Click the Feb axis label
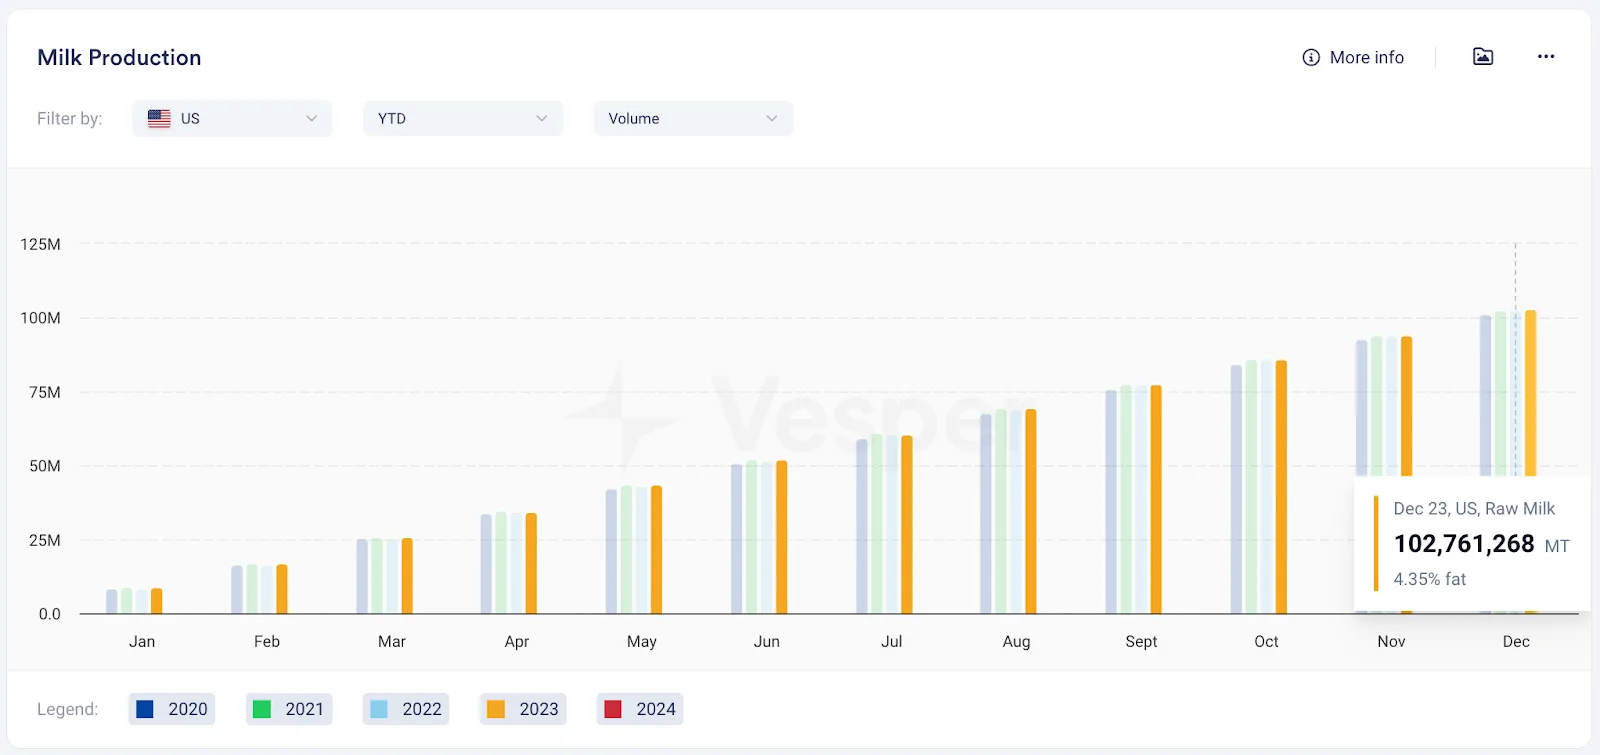The width and height of the screenshot is (1600, 755). pyautogui.click(x=267, y=642)
